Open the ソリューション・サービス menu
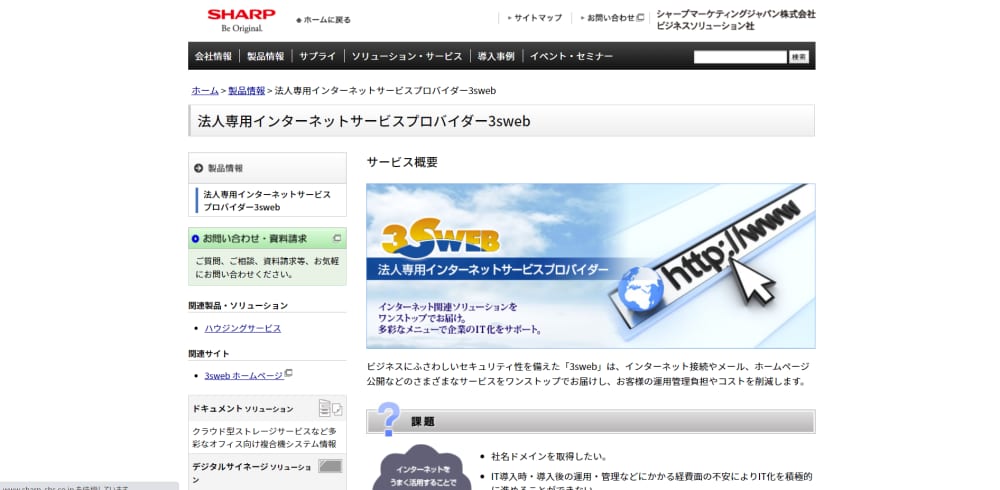This screenshot has height=490, width=1000. tap(407, 56)
